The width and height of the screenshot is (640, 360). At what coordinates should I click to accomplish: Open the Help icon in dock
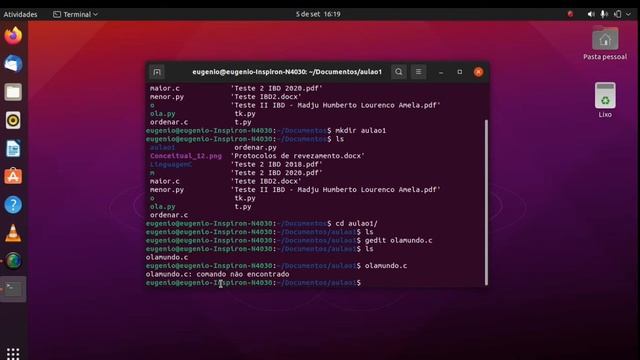tap(13, 205)
